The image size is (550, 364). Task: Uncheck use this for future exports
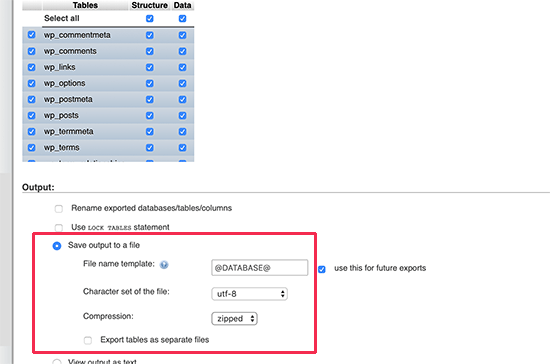[x=322, y=269]
